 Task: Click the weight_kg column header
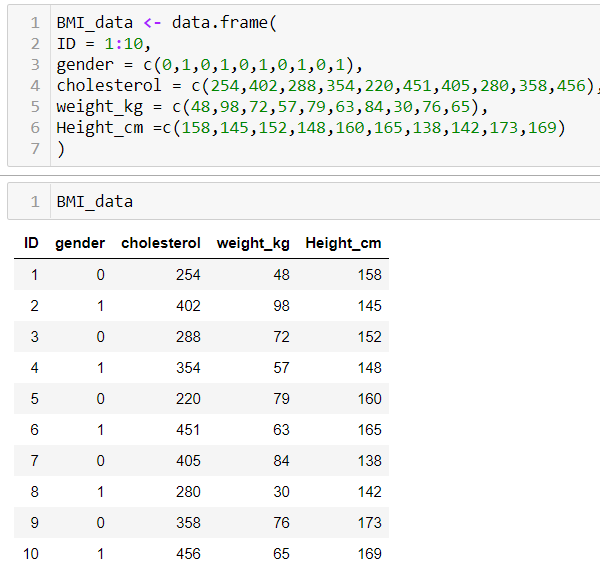click(253, 244)
